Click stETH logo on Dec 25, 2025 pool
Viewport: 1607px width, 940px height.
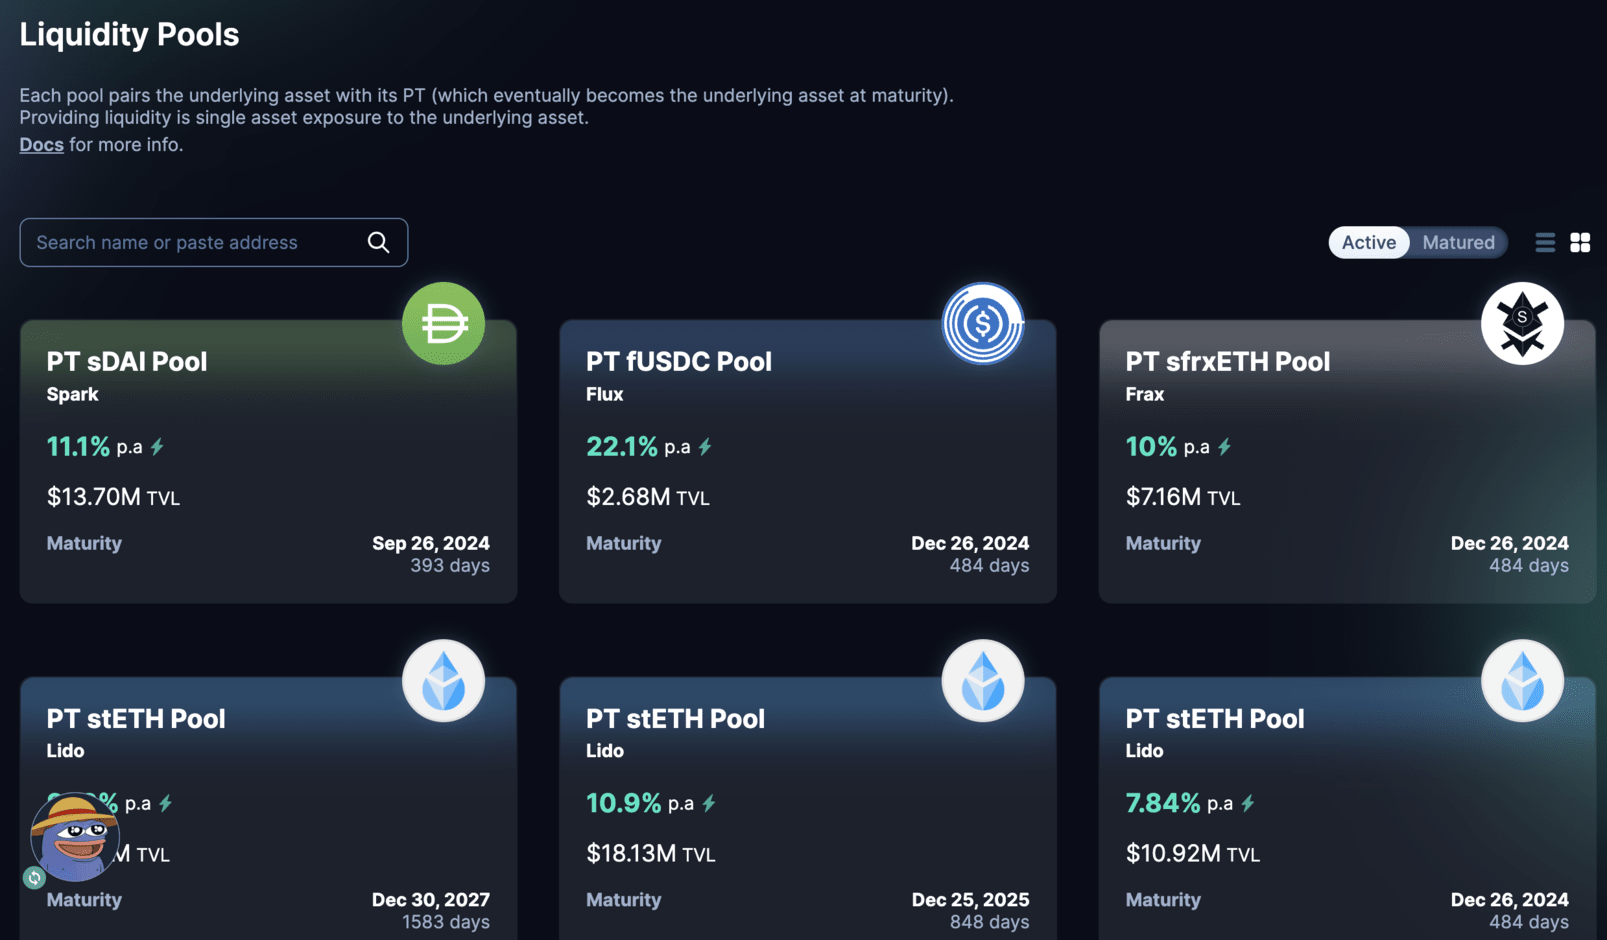(x=983, y=680)
